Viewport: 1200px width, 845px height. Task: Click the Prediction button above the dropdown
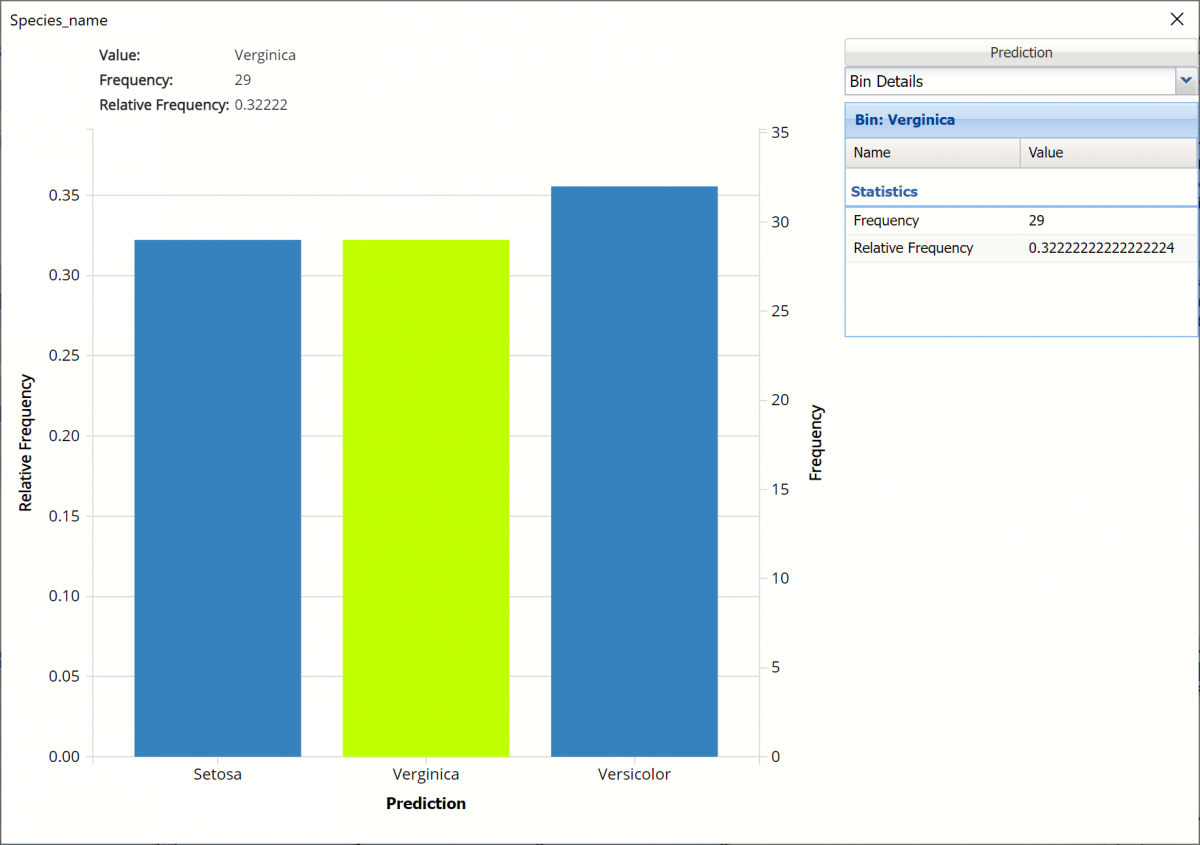coord(1020,53)
